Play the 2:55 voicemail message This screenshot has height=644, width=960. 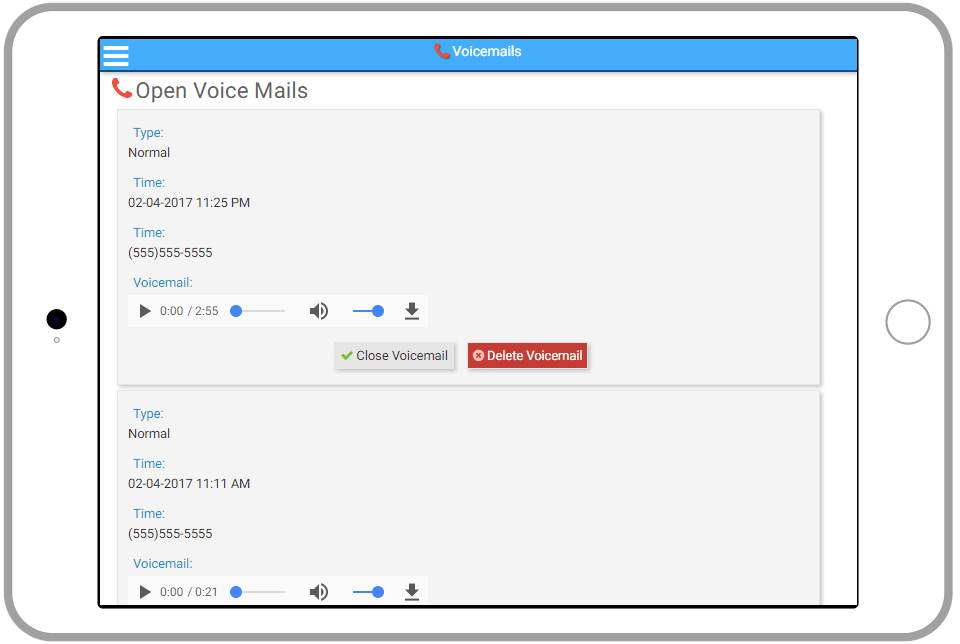tap(144, 311)
